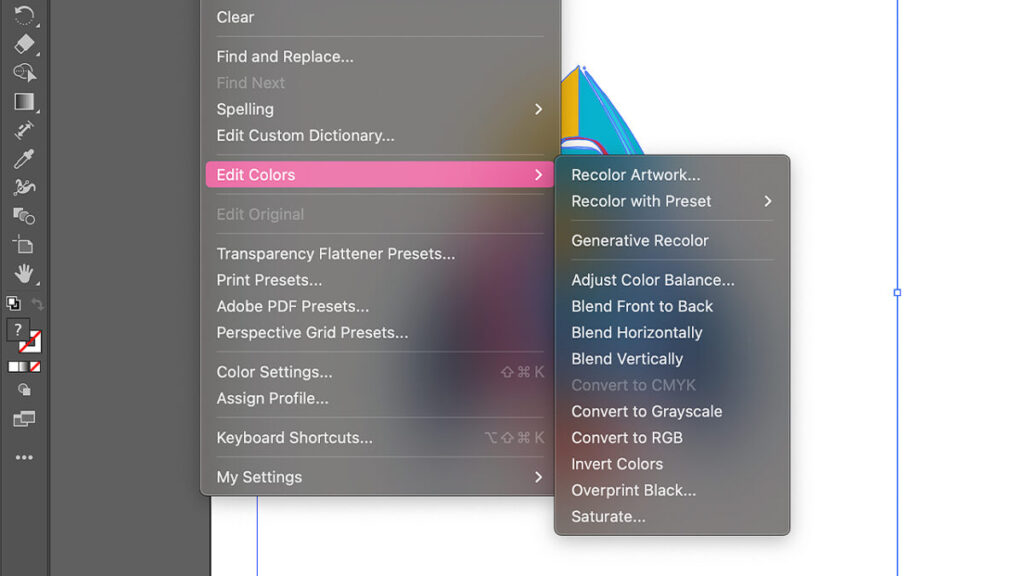1024x576 pixels.
Task: Select the Shape Builder tool
Action: click(x=24, y=216)
